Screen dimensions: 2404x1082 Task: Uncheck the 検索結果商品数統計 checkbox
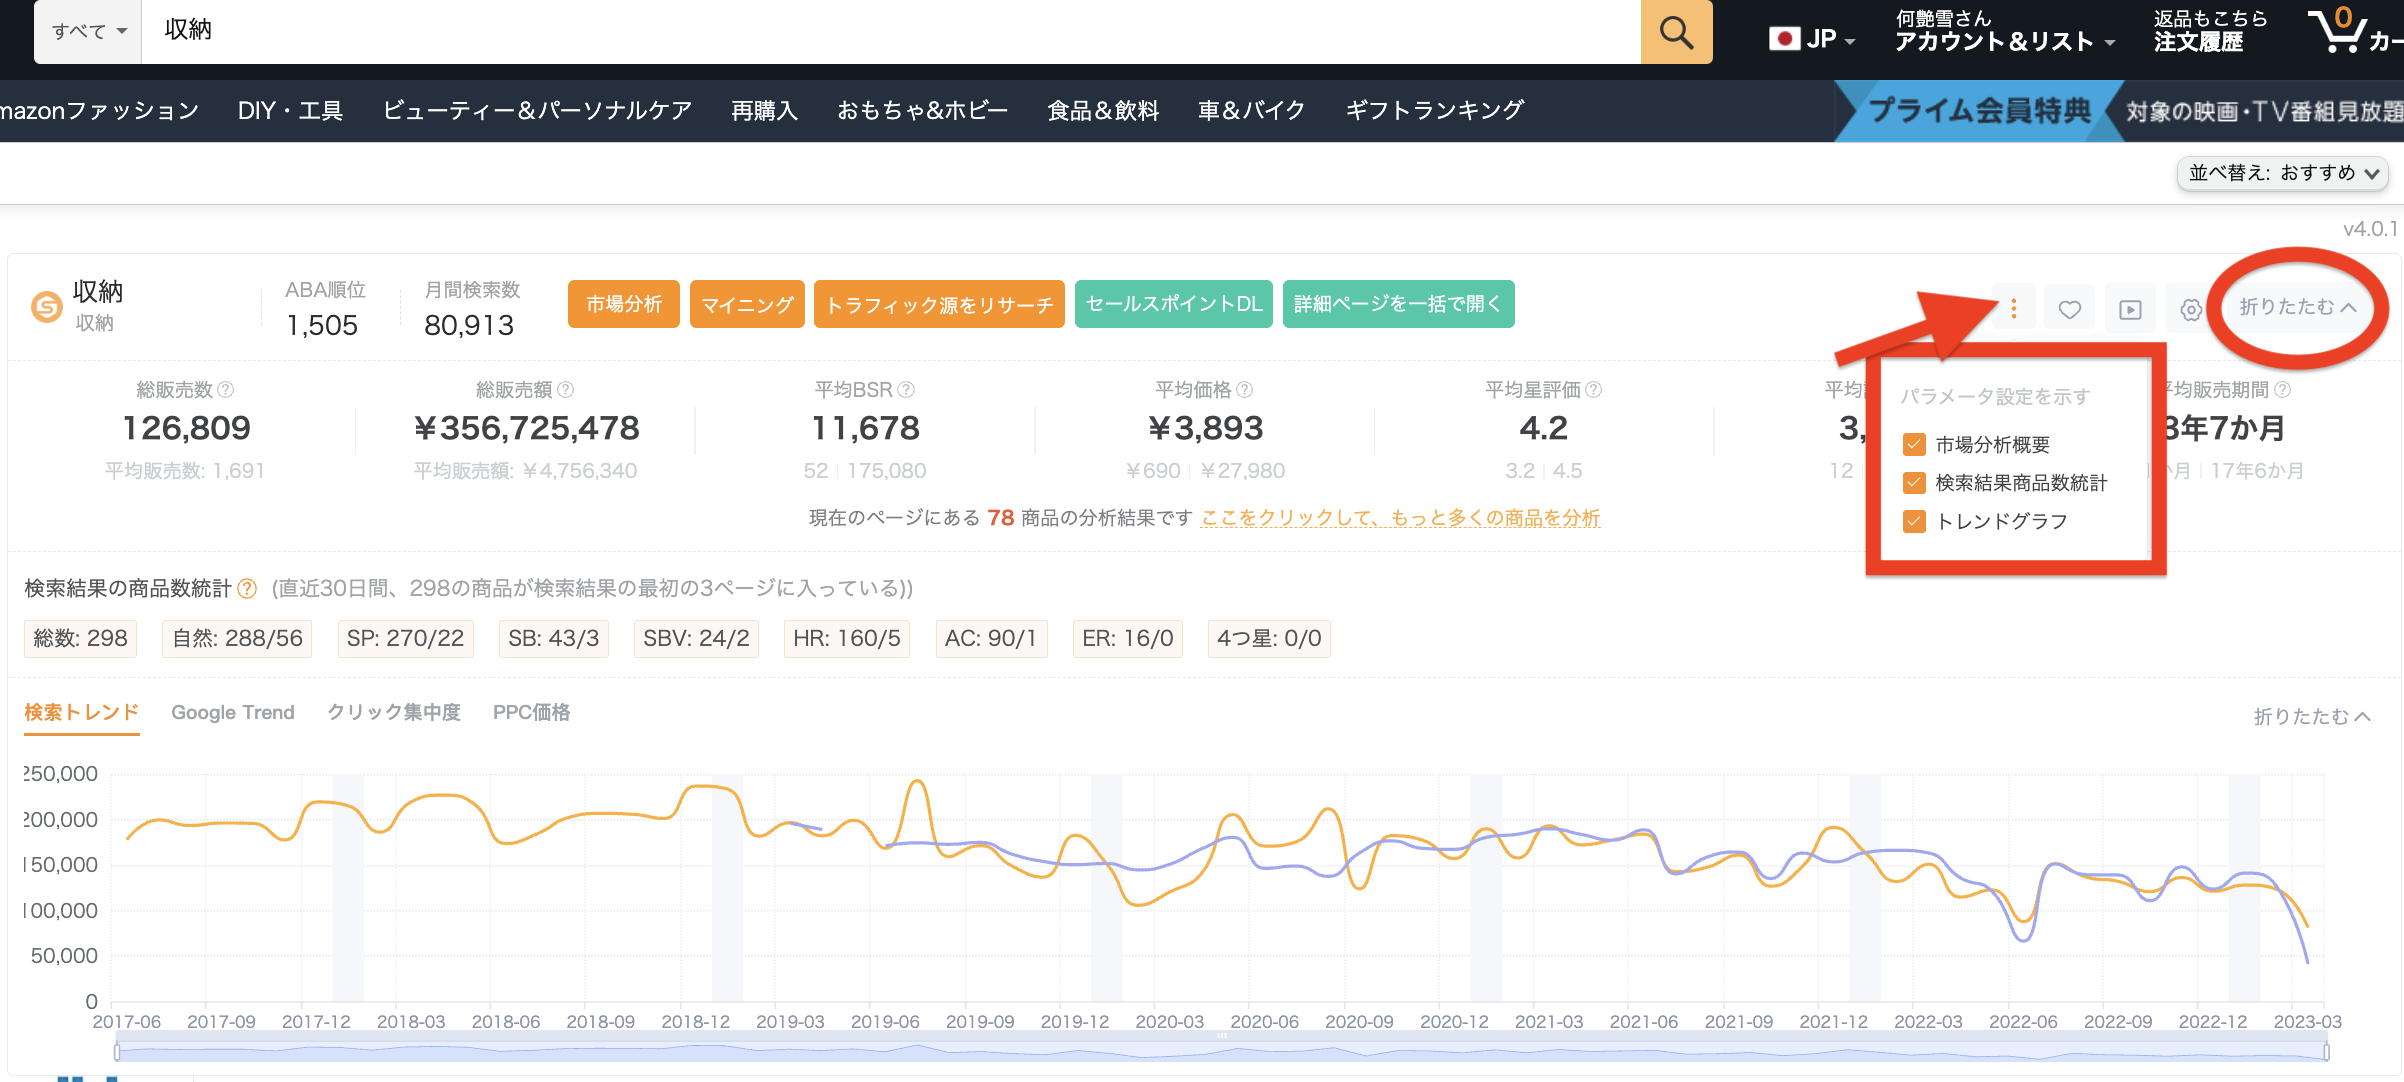pyautogui.click(x=1914, y=483)
